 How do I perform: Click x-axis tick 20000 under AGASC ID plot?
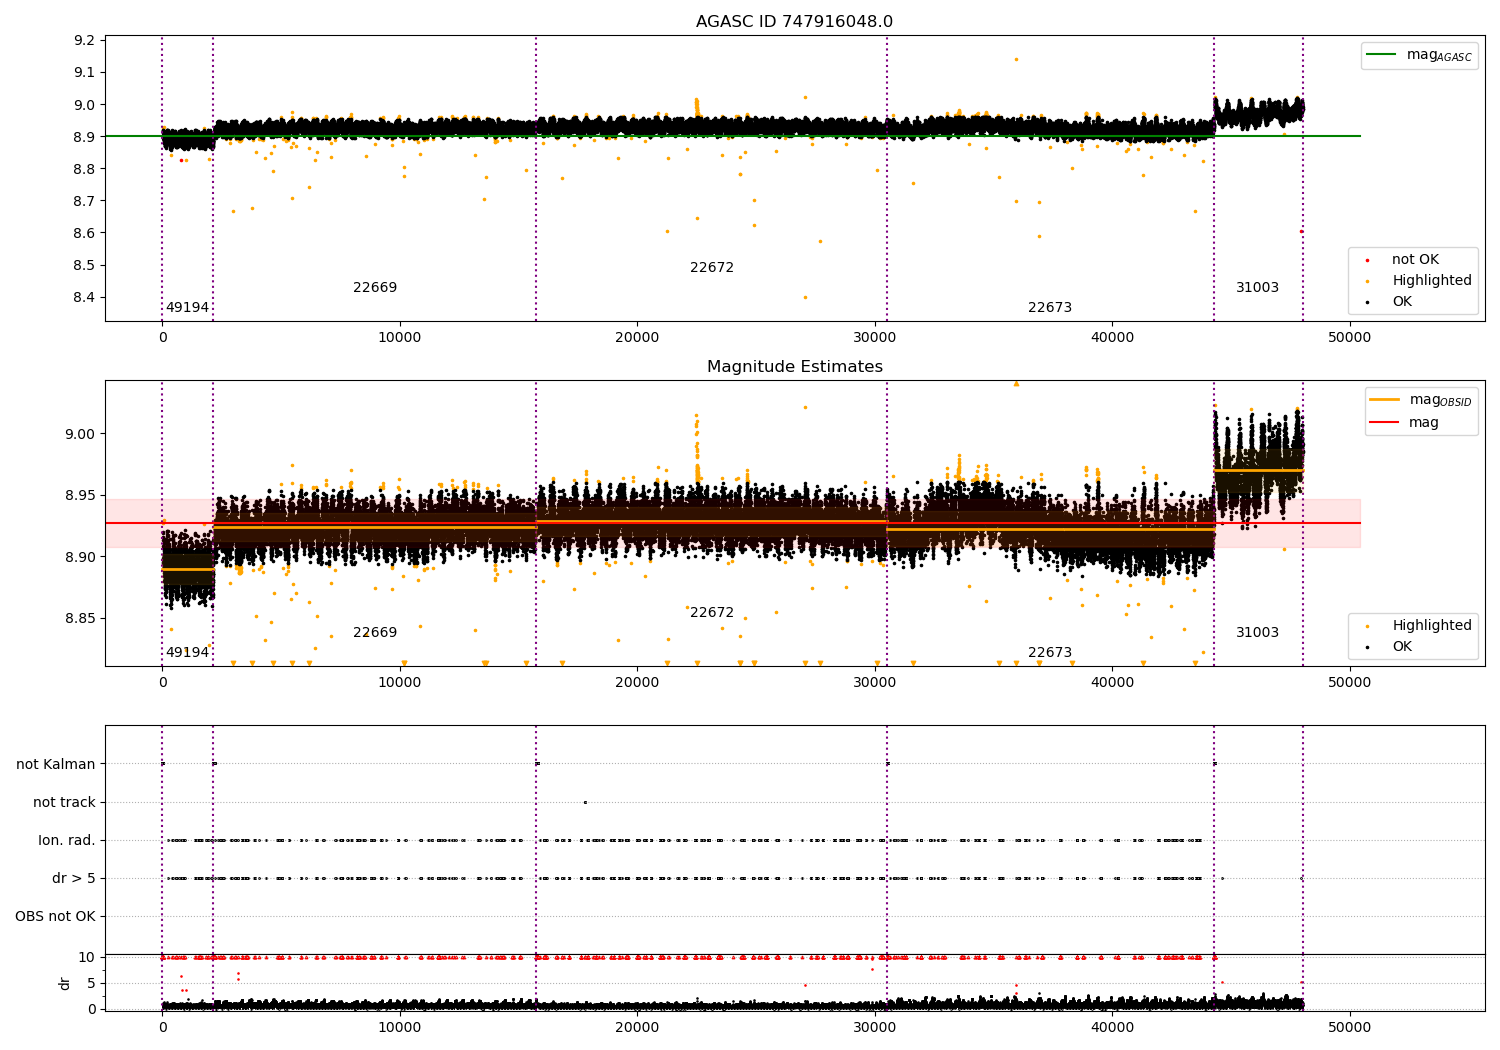tap(637, 338)
